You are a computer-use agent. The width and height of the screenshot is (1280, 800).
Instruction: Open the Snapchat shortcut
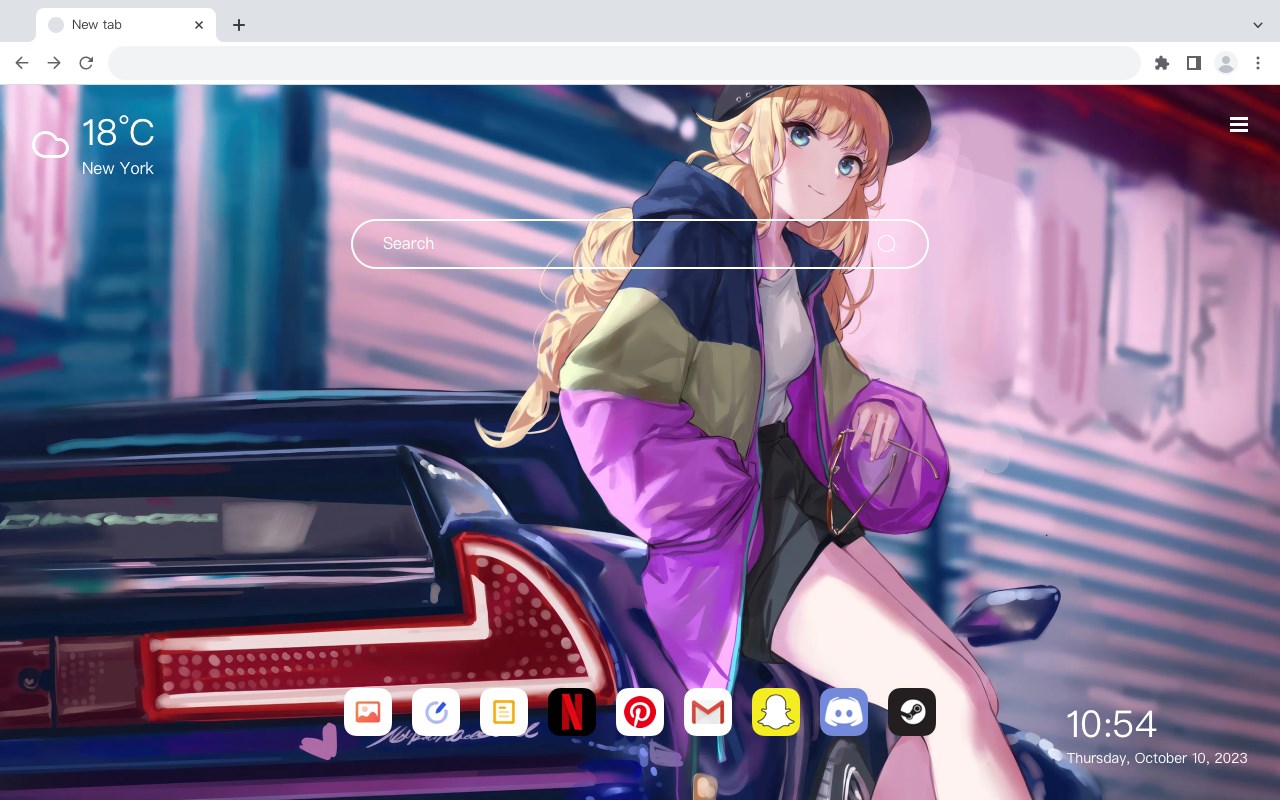click(776, 712)
